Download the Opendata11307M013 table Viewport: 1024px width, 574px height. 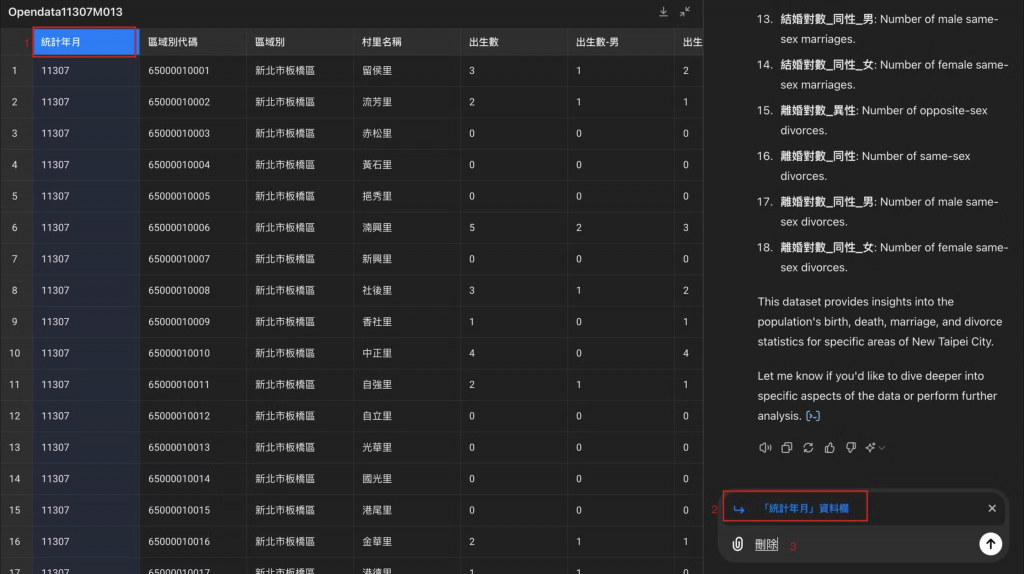[663, 12]
